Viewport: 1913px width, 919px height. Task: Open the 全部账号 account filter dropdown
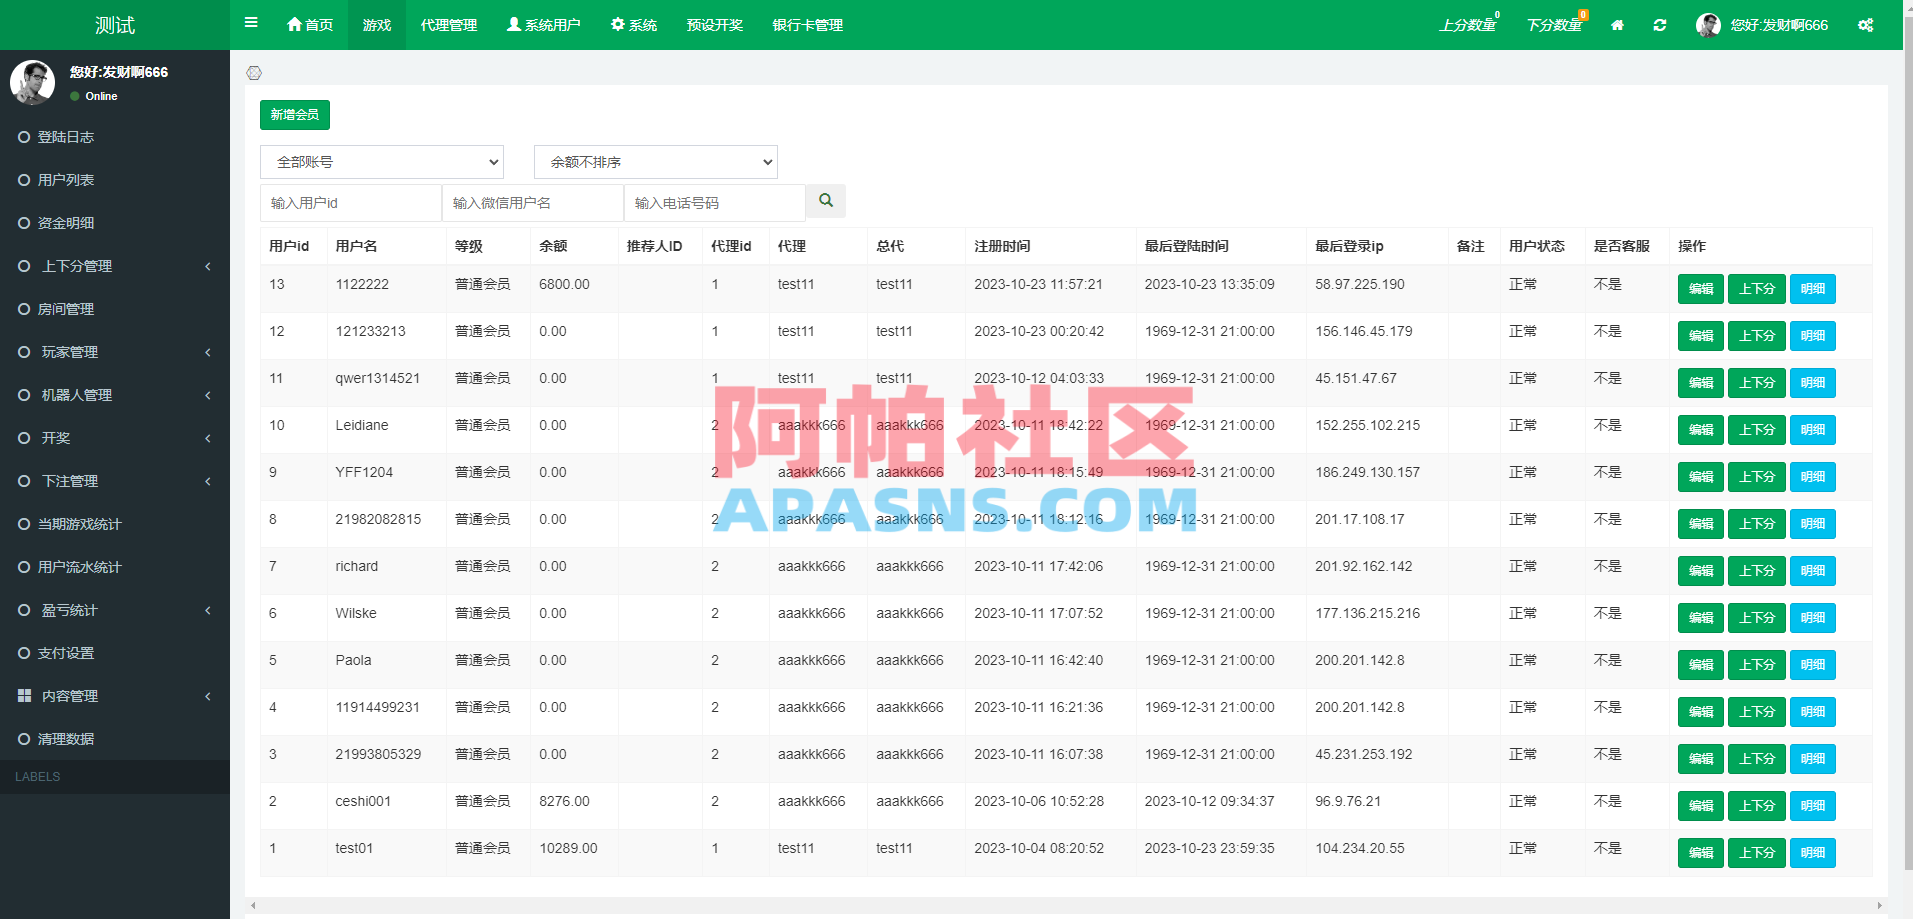click(381, 161)
